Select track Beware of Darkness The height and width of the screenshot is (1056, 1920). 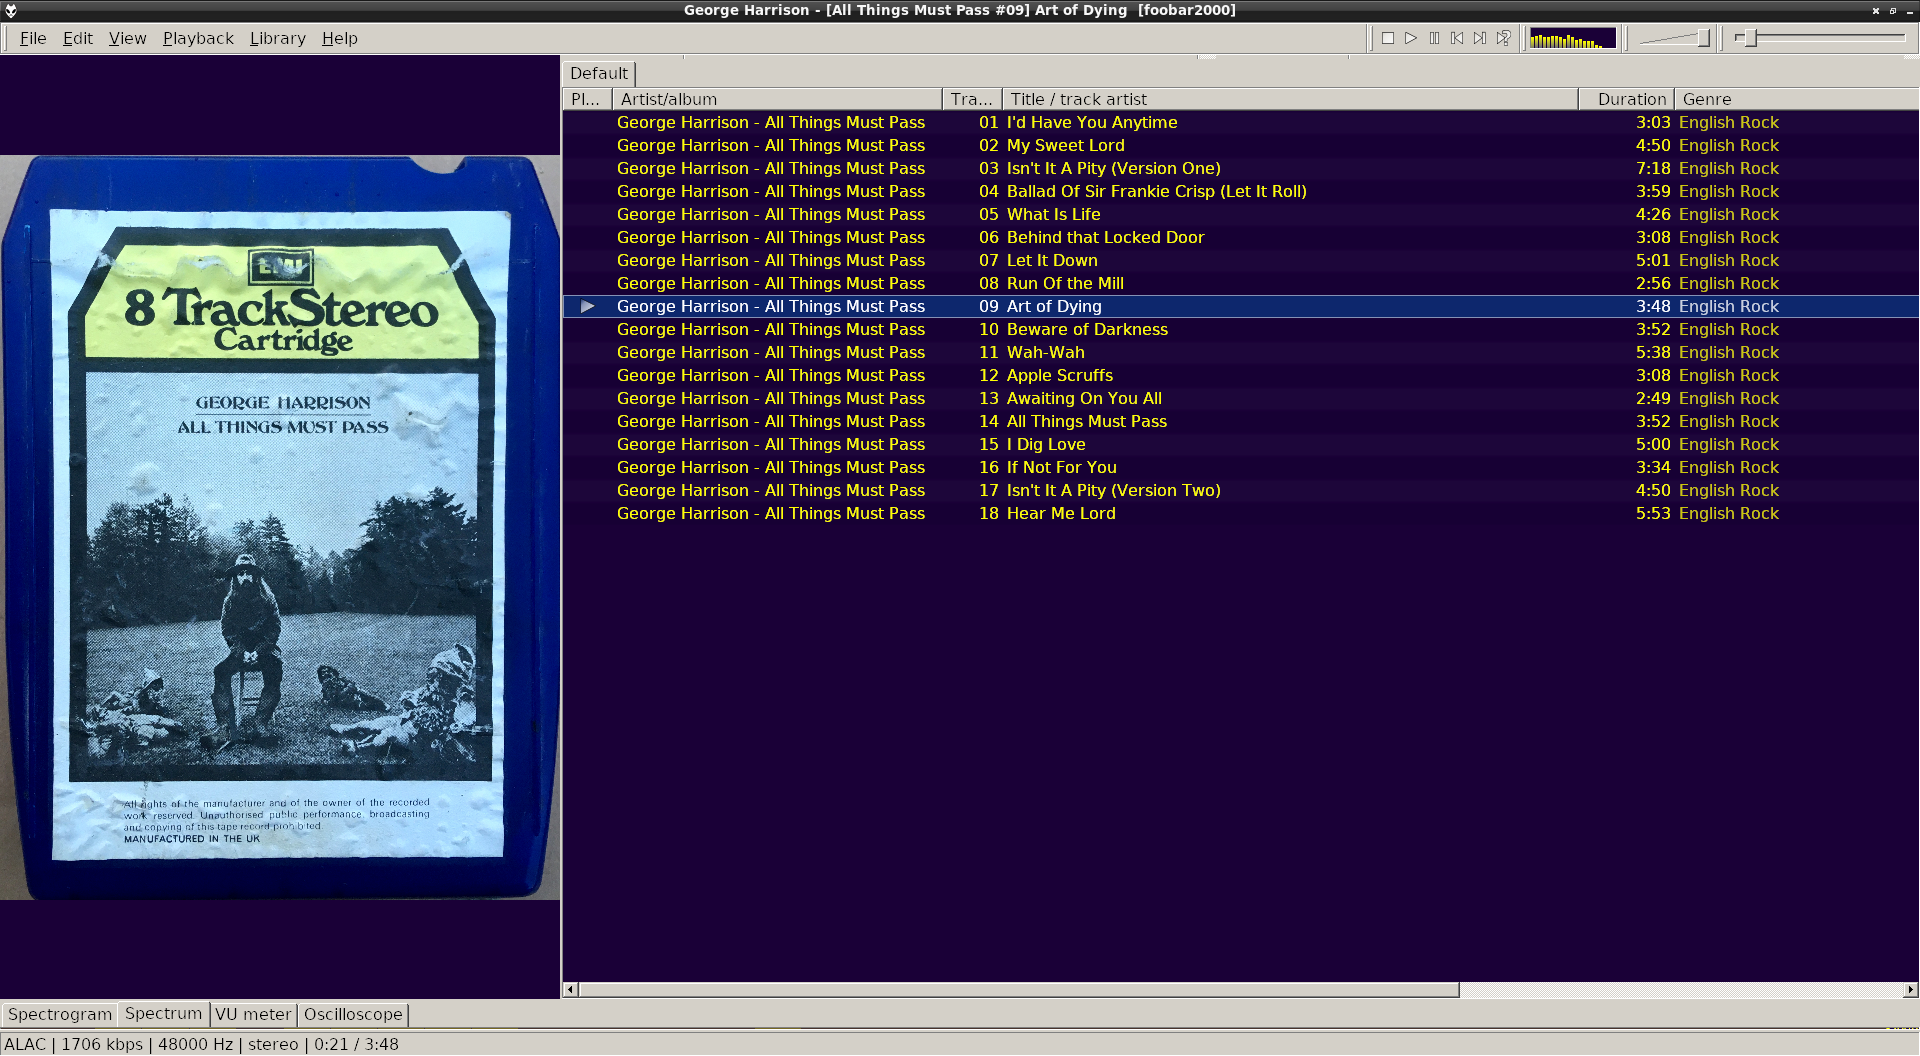1240,329
